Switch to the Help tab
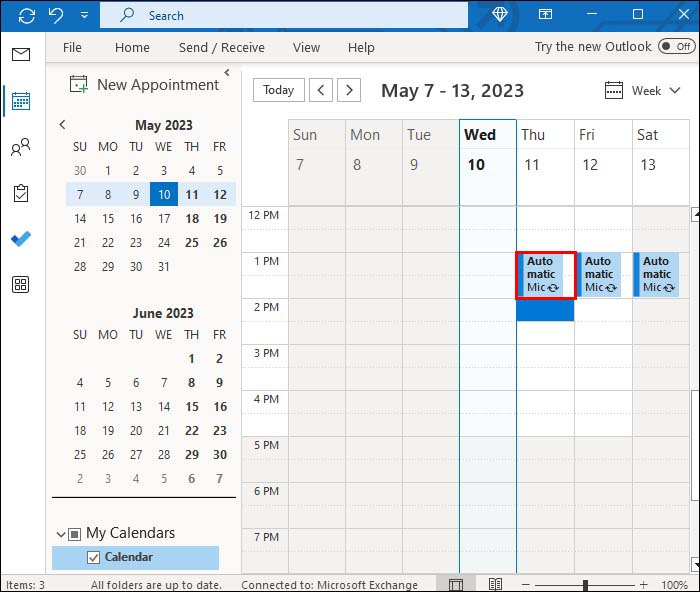Viewport: 700px width, 592px height. 361,47
